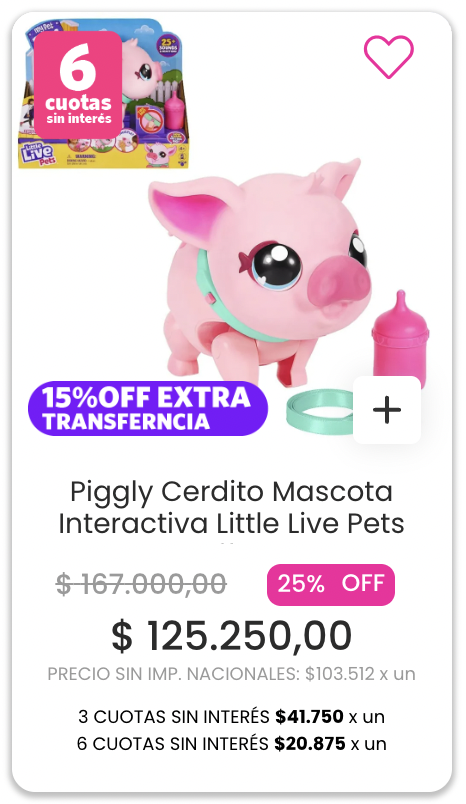
Task: Click the crossed-out $167.000,00 original price
Action: click(141, 584)
